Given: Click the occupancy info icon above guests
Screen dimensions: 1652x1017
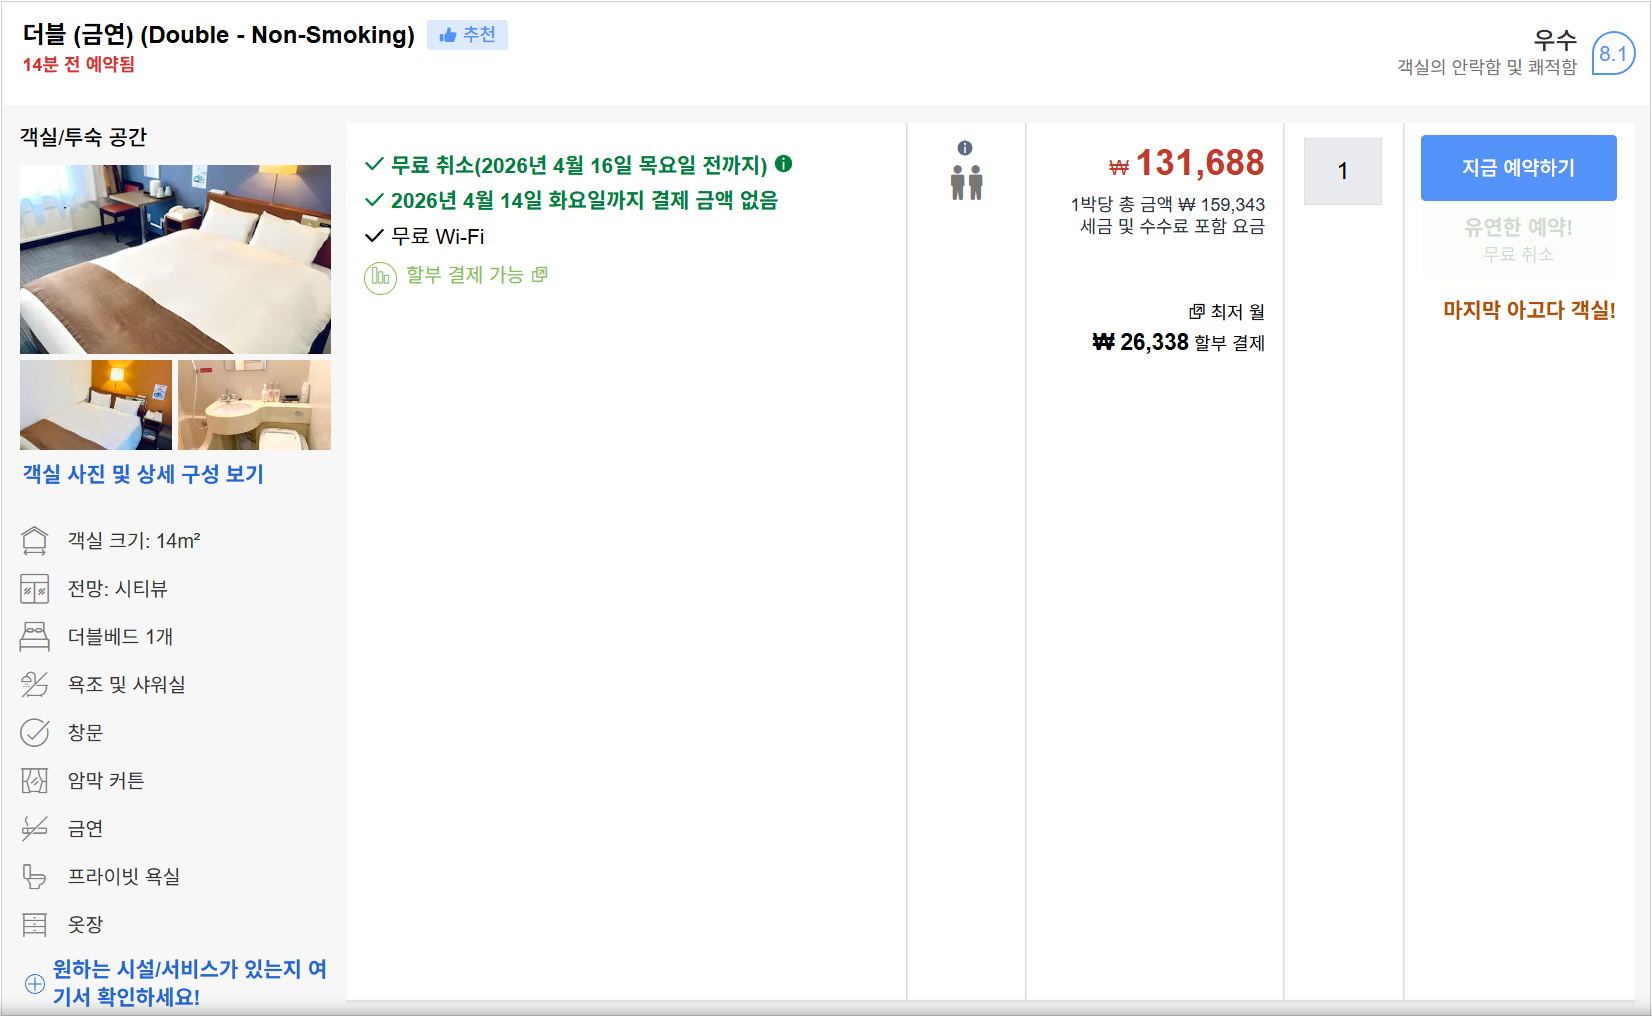Looking at the screenshot, I should click(965, 148).
